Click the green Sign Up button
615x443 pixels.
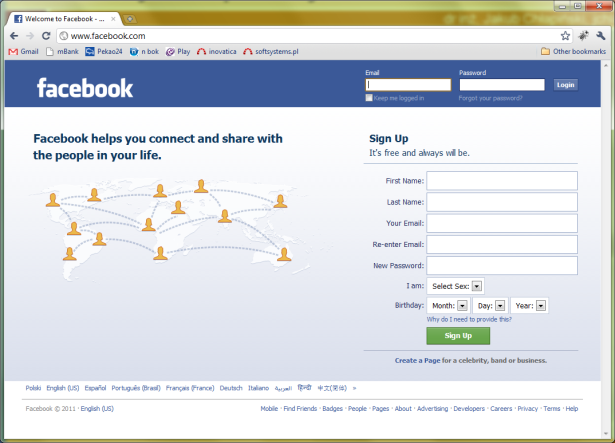pos(458,336)
